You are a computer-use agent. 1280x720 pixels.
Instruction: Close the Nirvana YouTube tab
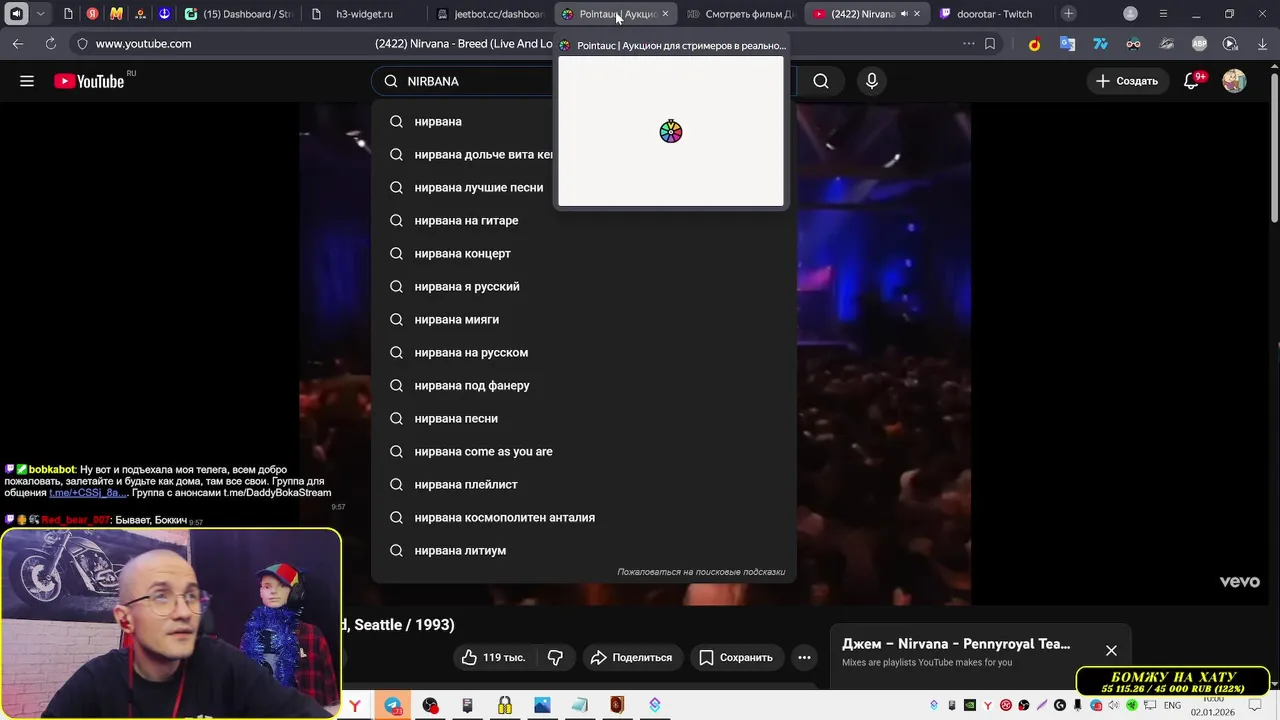pos(917,14)
